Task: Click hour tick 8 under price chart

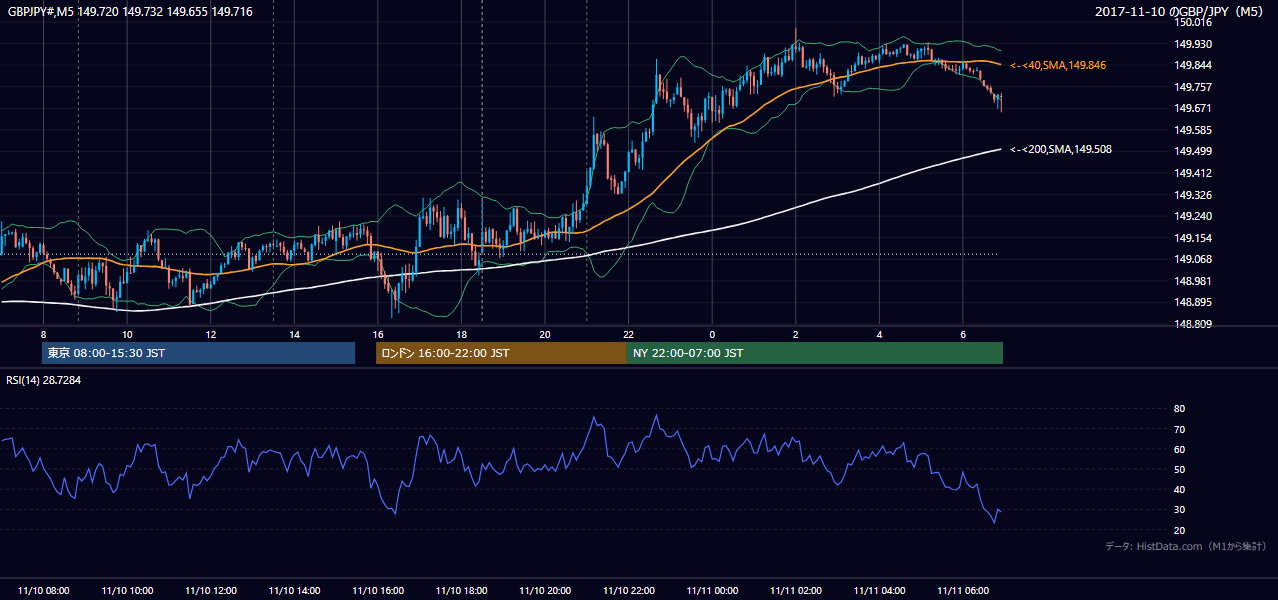Action: pos(43,334)
